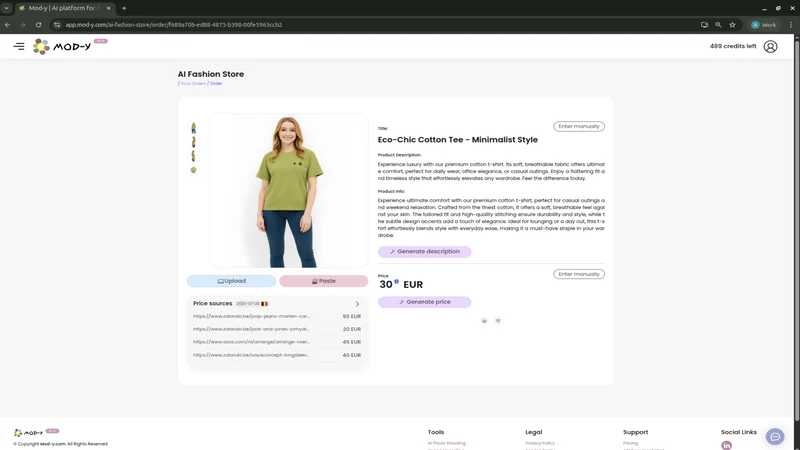
Task: Click the Upload button
Action: click(232, 281)
